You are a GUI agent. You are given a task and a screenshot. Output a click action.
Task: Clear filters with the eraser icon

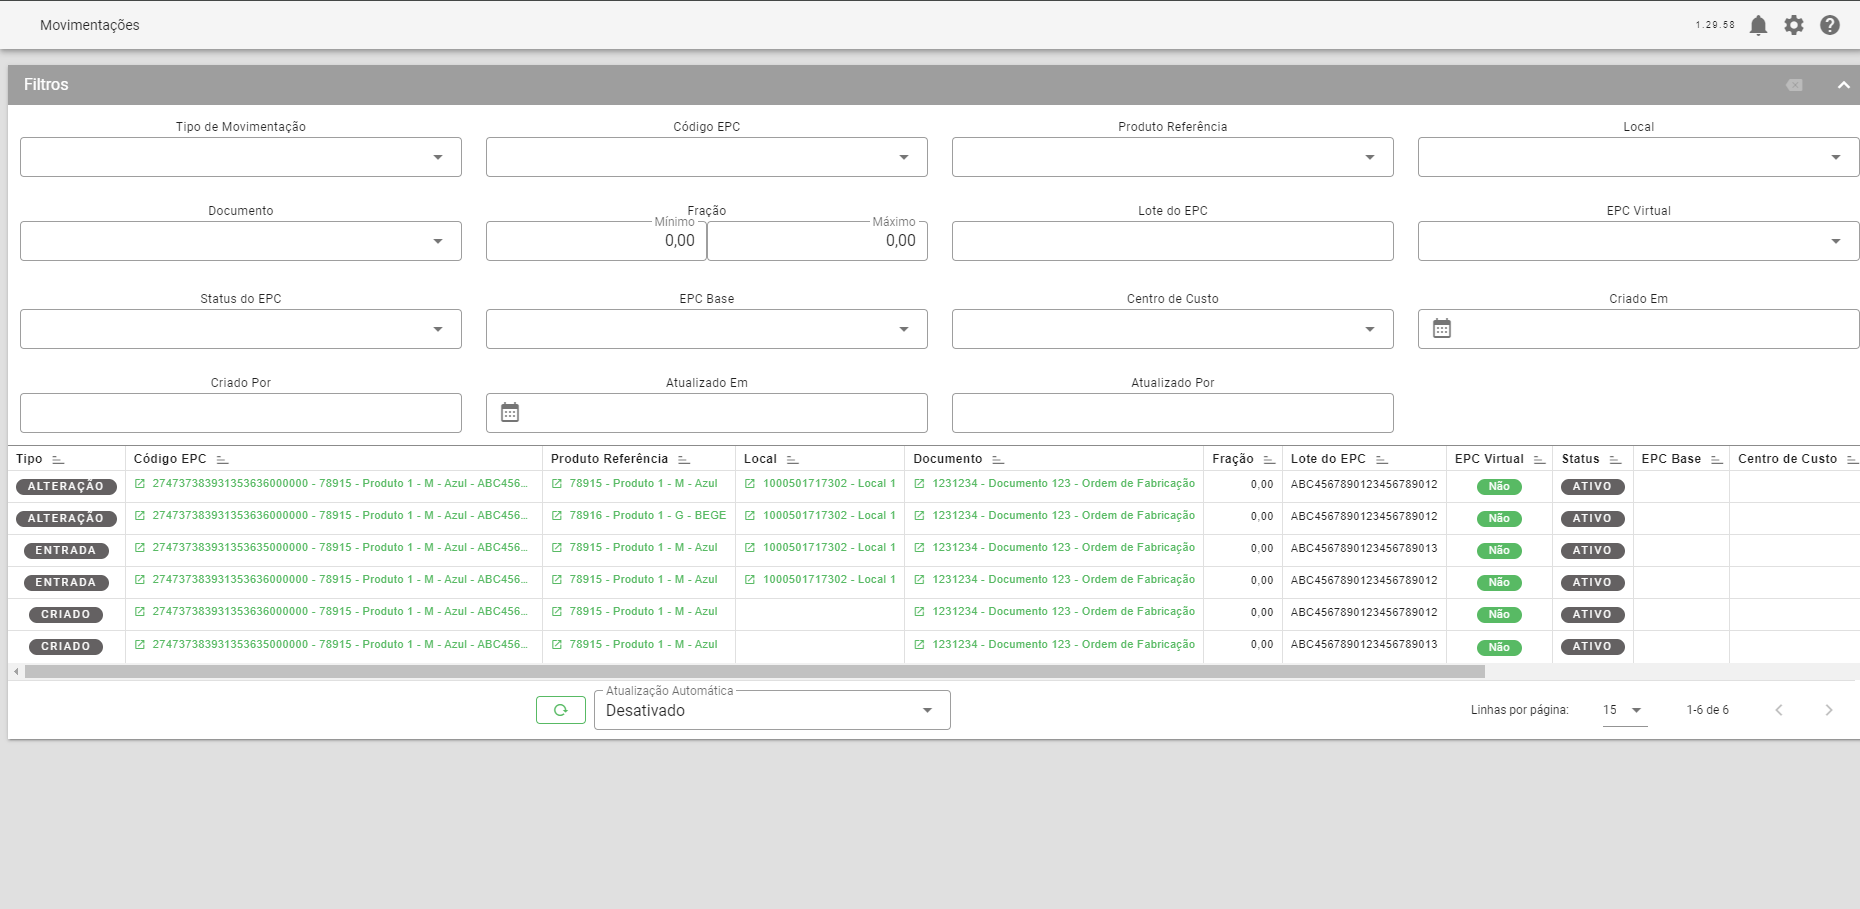click(x=1795, y=85)
